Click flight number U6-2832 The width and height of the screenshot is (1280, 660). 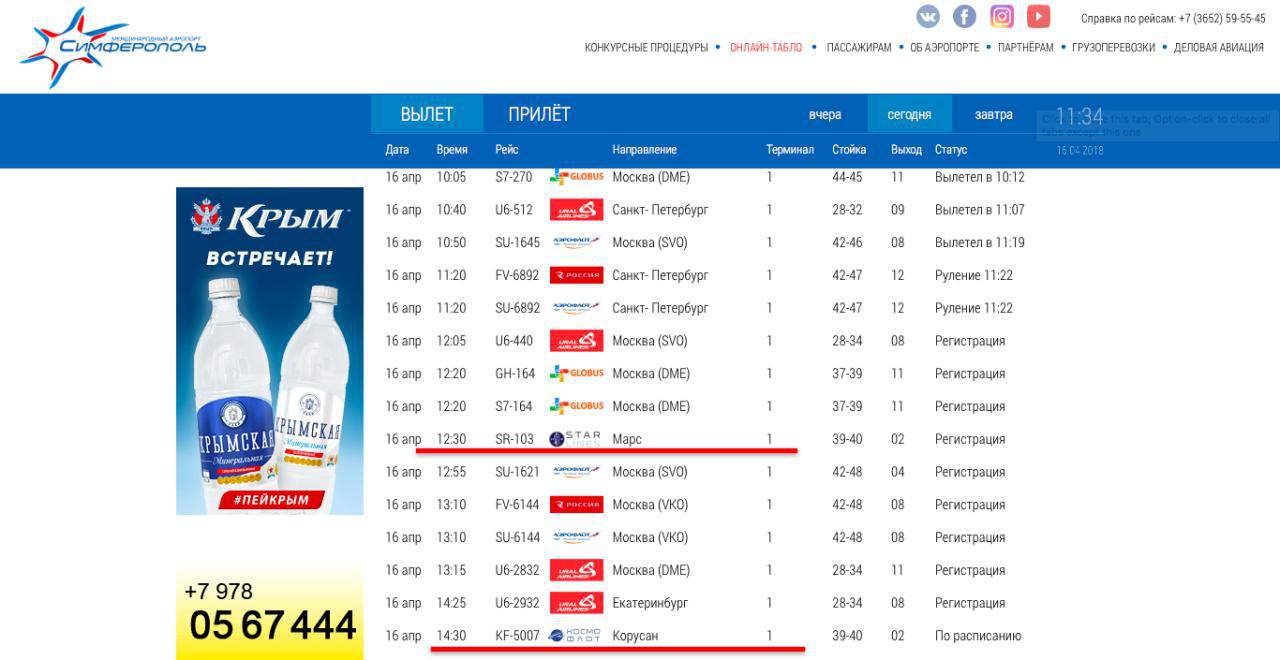click(x=517, y=570)
